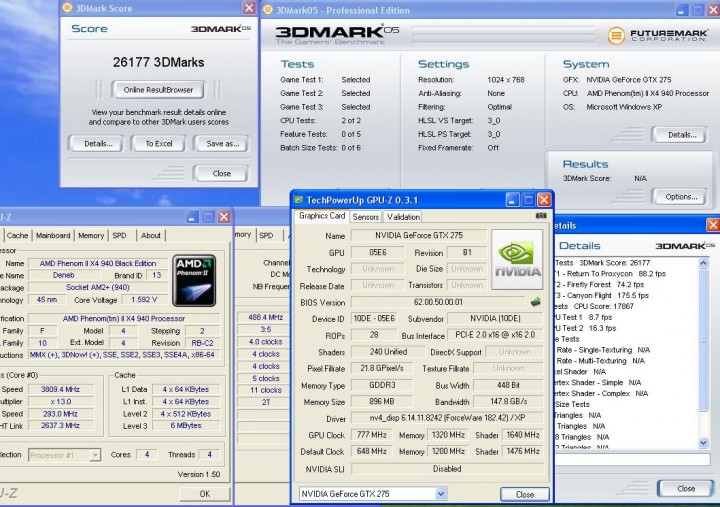Click Close button in the Details window
Viewport: 720px width, 507px height.
point(686,488)
